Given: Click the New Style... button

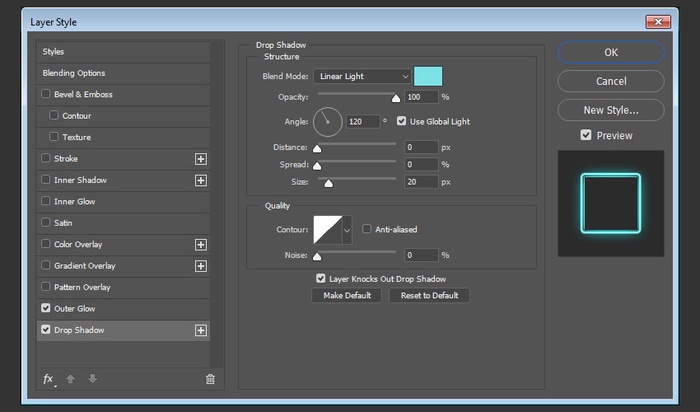Looking at the screenshot, I should (610, 110).
